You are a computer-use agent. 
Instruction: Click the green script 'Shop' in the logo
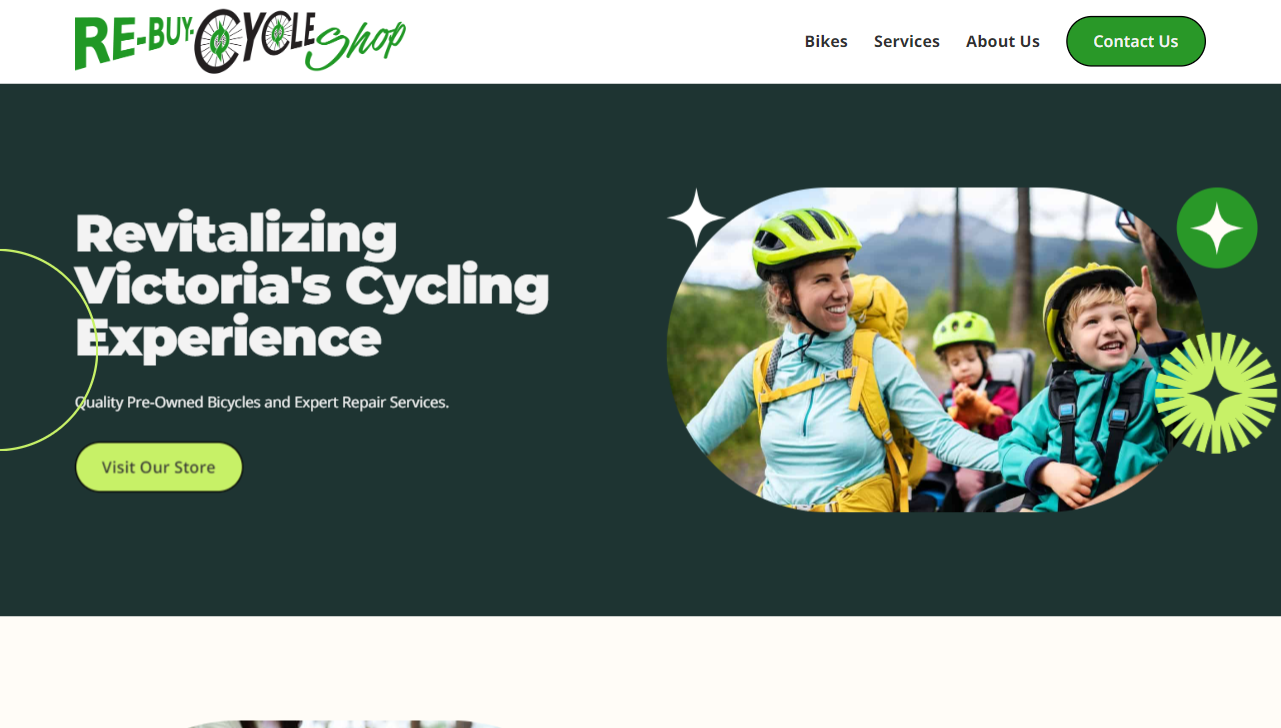(356, 46)
